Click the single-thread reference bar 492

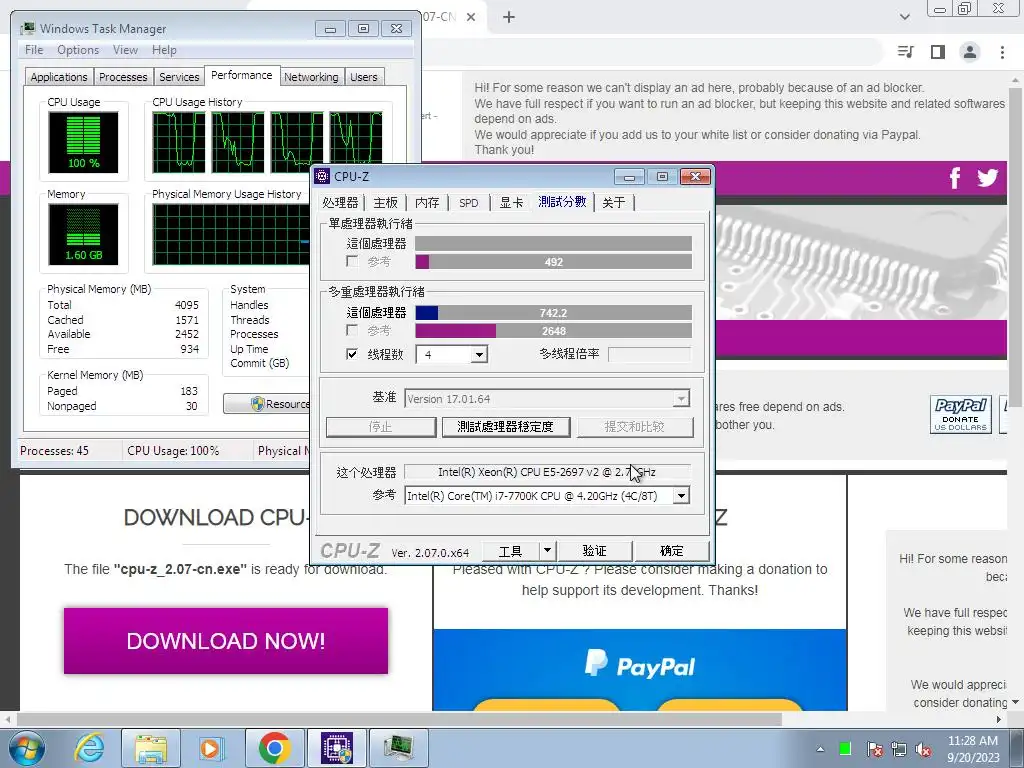pyautogui.click(x=553, y=262)
